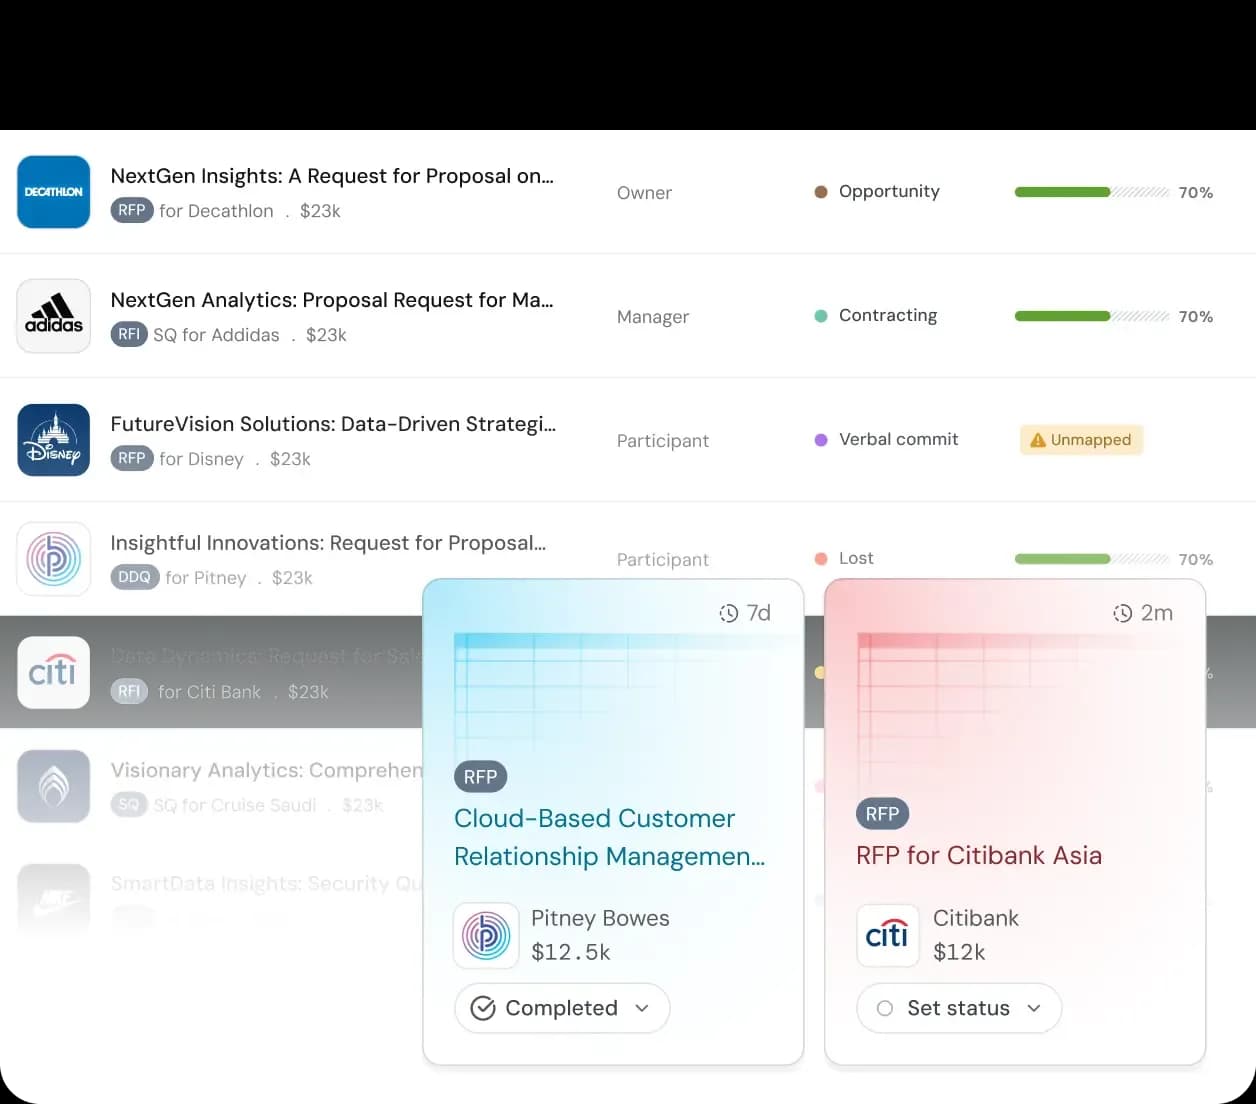Open the Completed status dropdown
This screenshot has height=1104, width=1256.
click(642, 1008)
